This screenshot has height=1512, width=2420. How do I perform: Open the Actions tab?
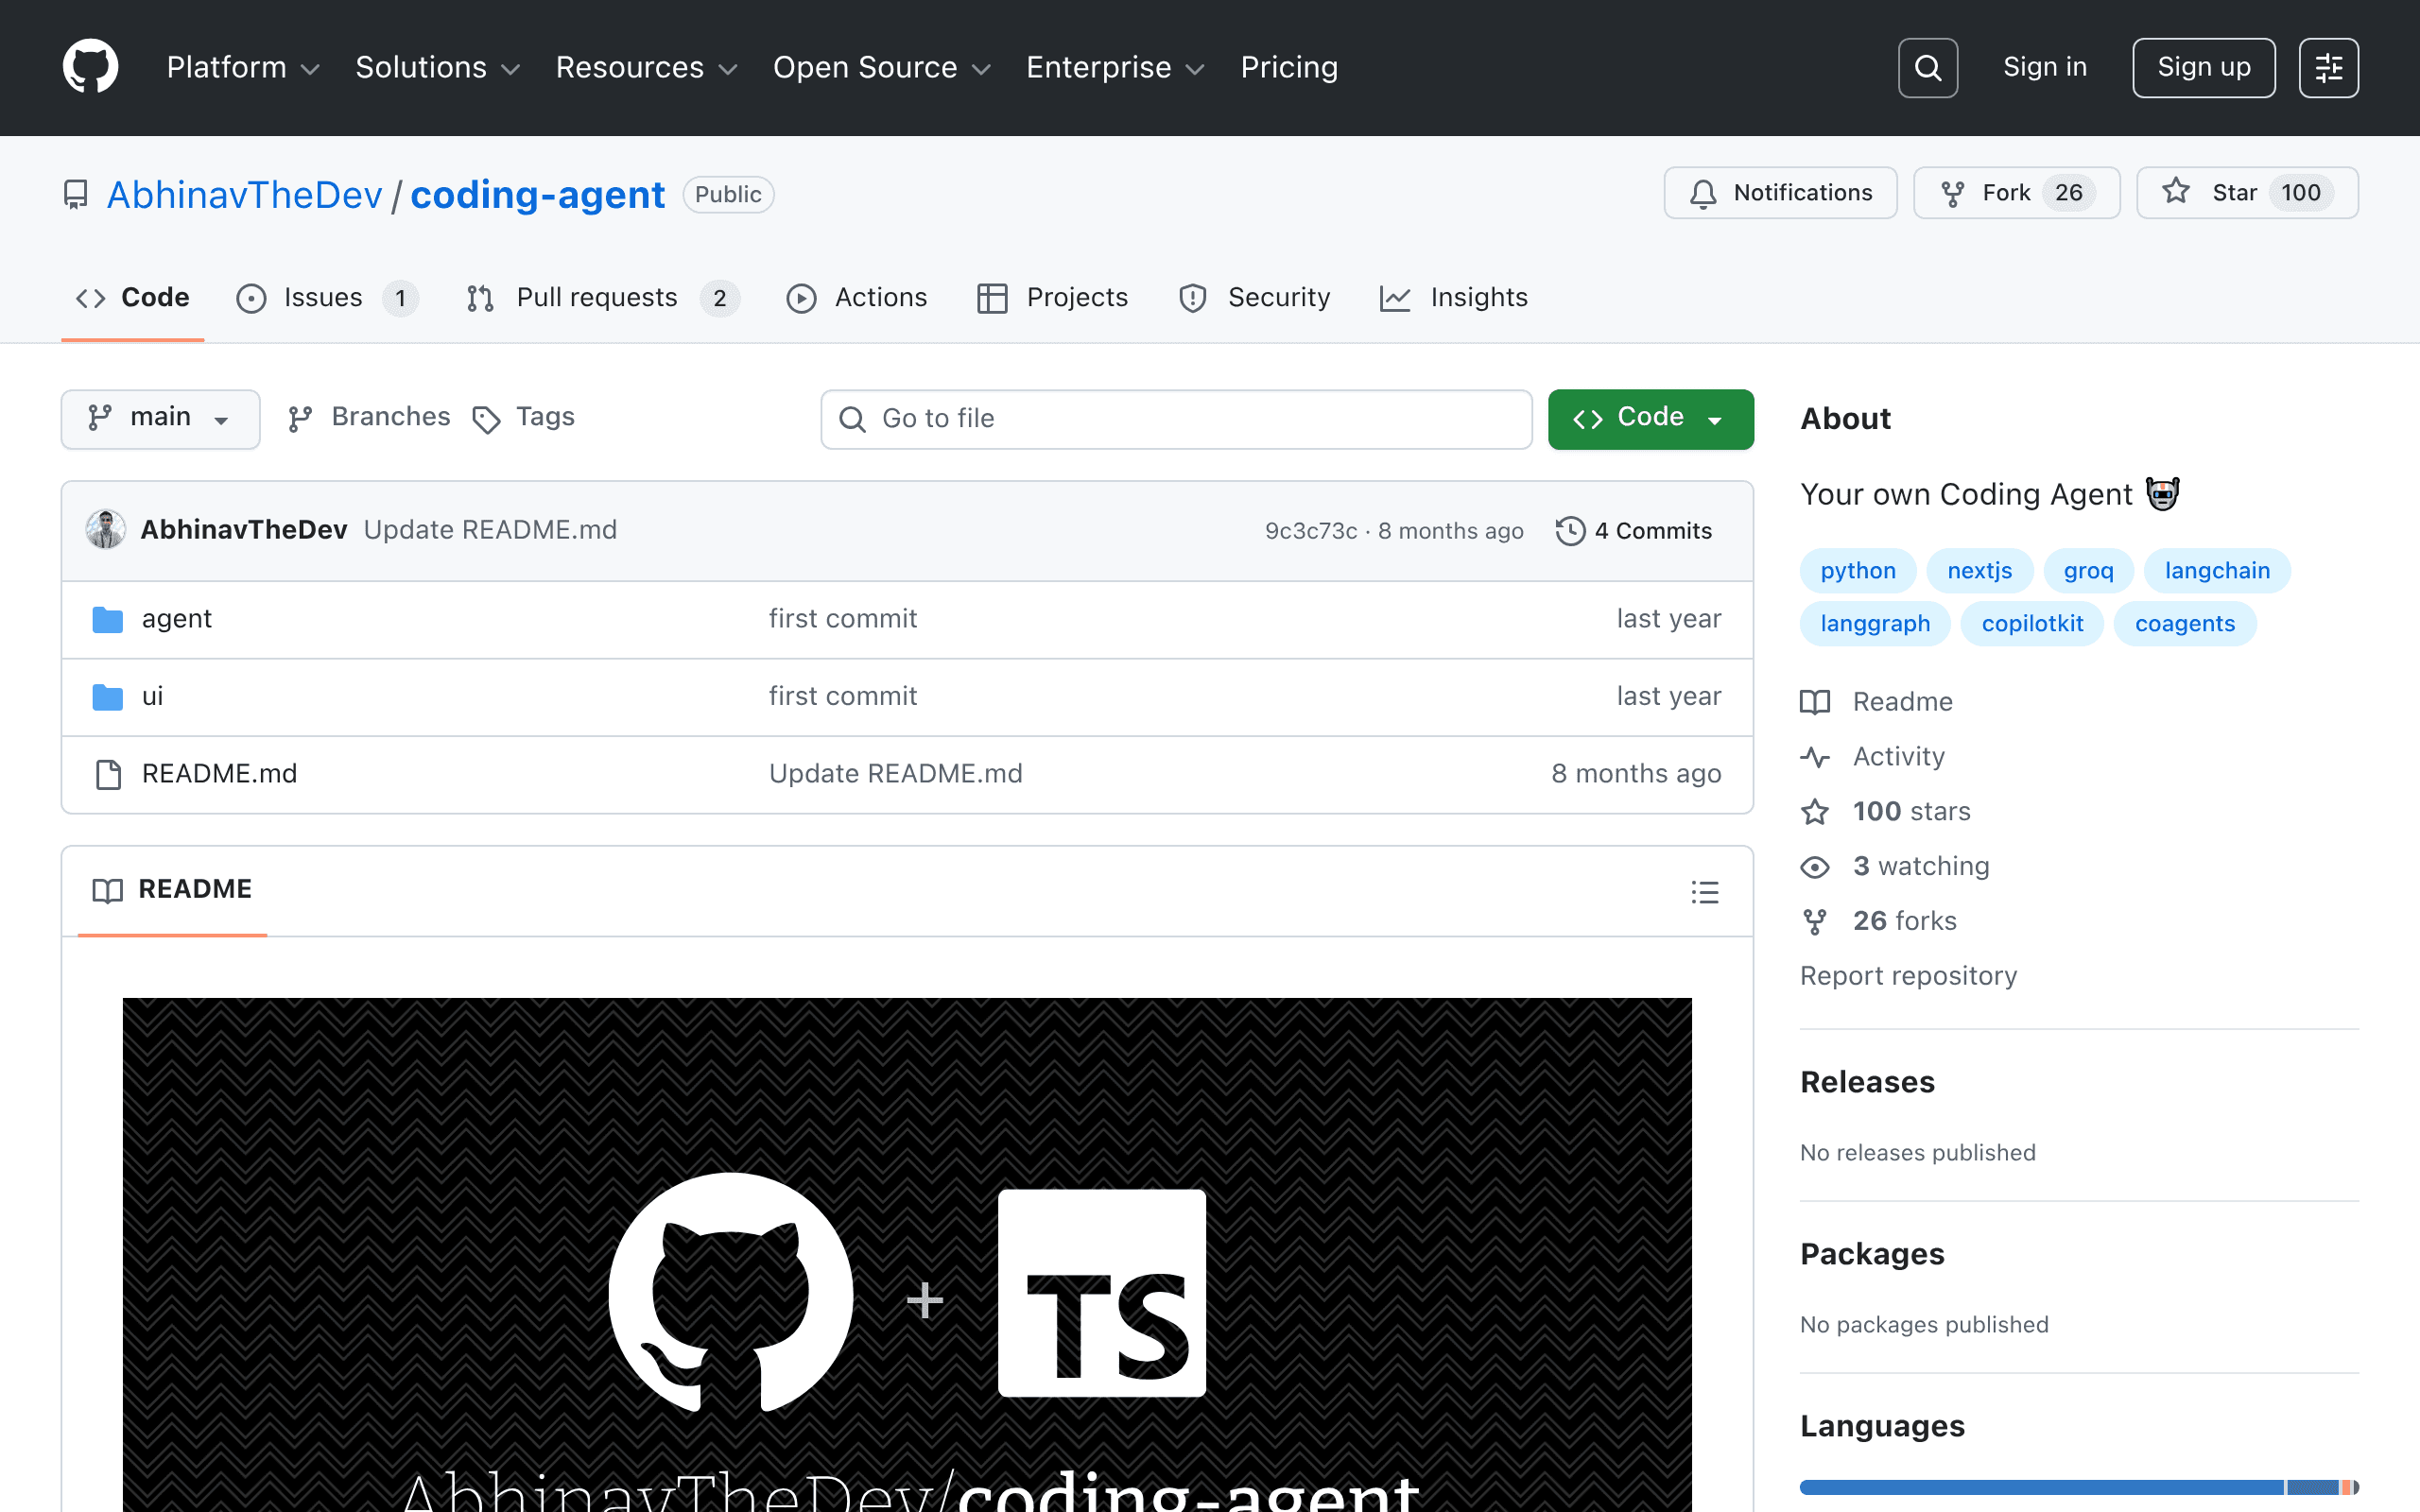tap(857, 298)
